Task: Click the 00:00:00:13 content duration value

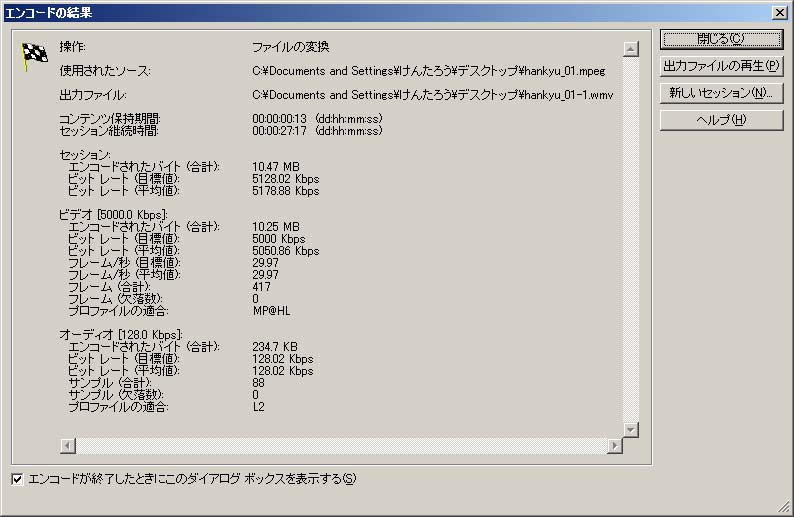Action: point(280,118)
